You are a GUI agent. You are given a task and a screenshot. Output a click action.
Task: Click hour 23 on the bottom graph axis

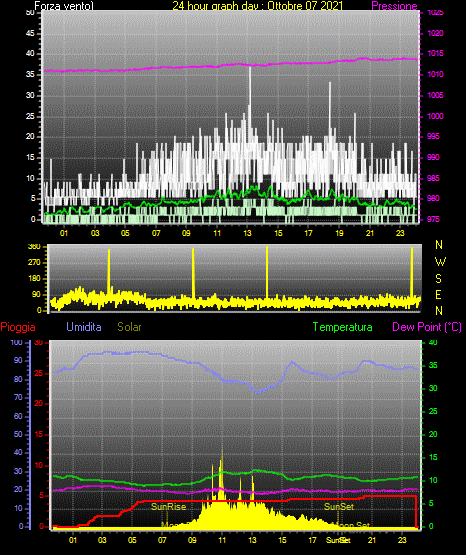[x=402, y=540]
